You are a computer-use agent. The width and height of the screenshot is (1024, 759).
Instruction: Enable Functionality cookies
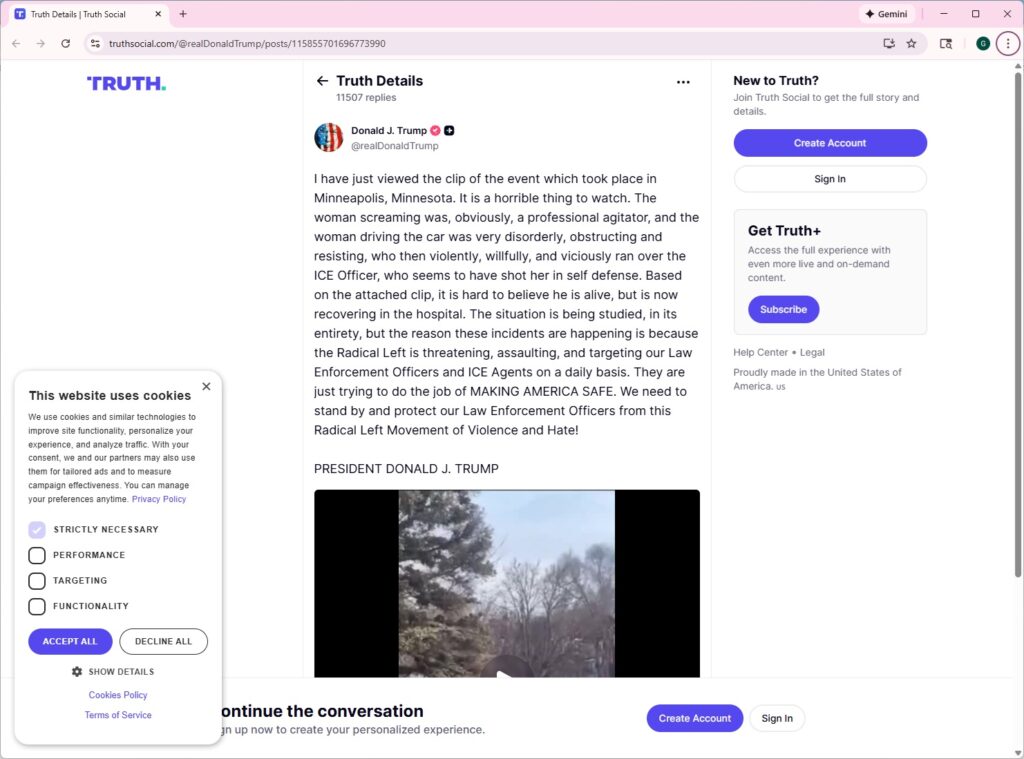[37, 606]
